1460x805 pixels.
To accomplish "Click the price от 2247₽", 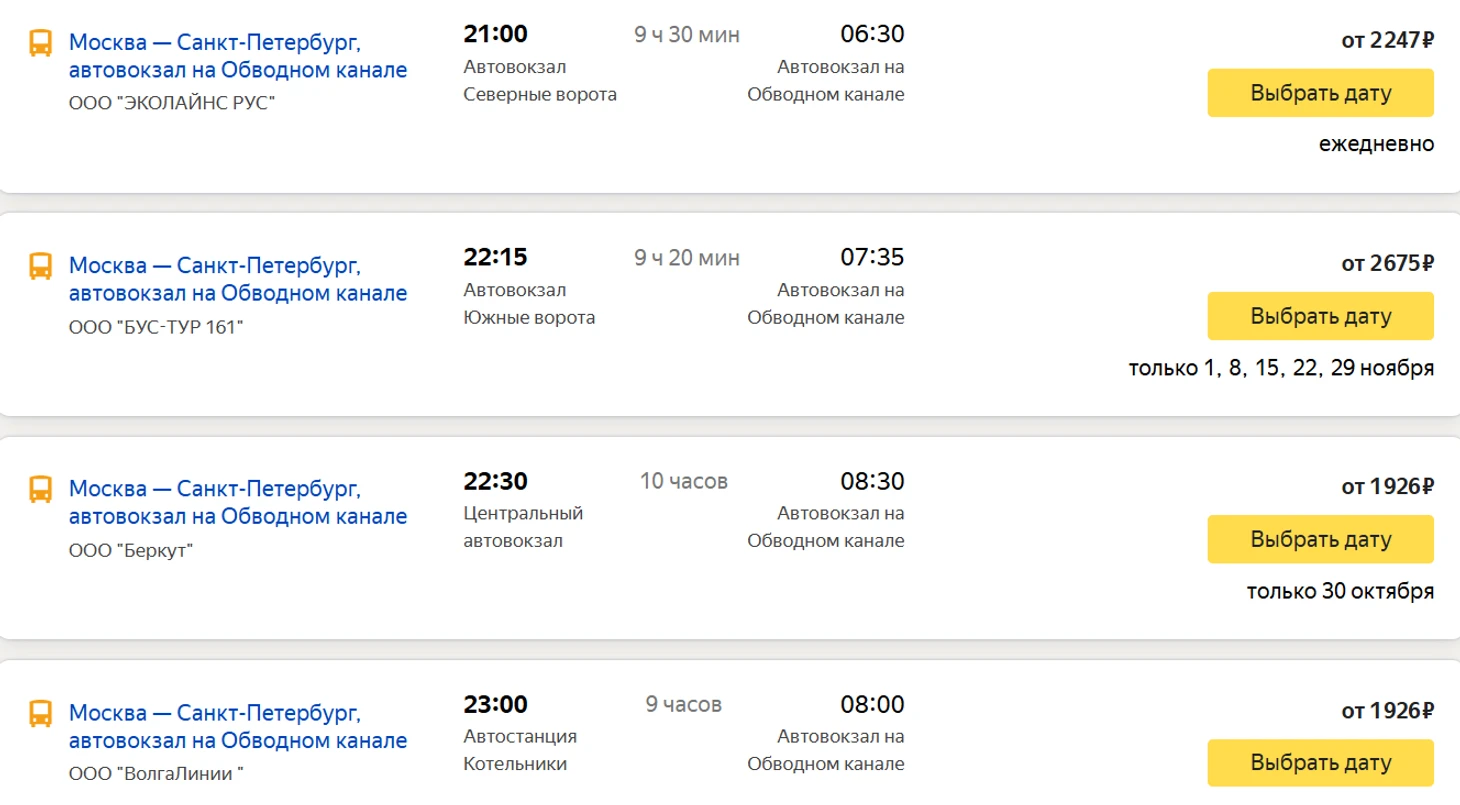I will [1387, 41].
